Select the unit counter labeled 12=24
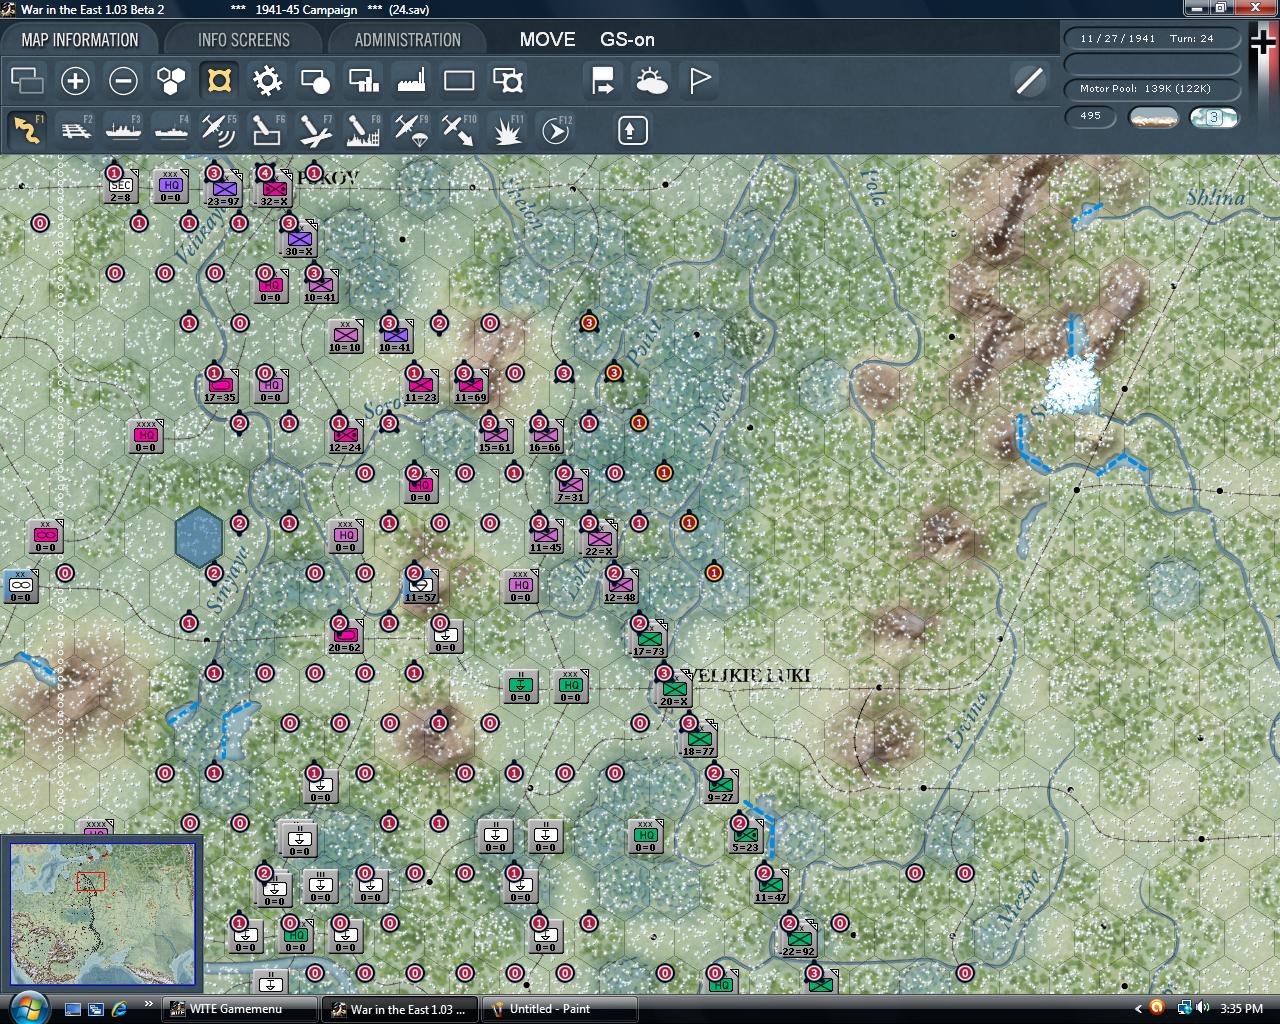Screen dimensions: 1280x1024 345,437
